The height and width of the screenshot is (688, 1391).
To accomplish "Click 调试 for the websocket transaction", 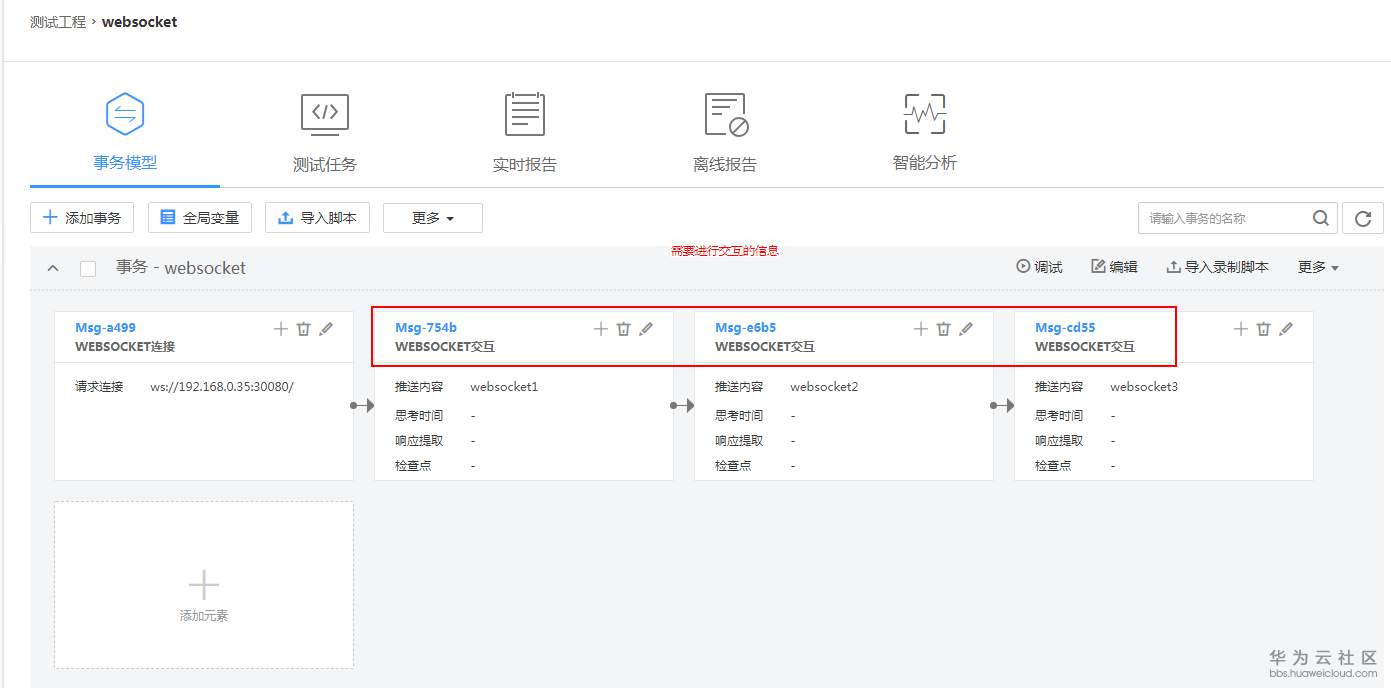I will [1039, 267].
